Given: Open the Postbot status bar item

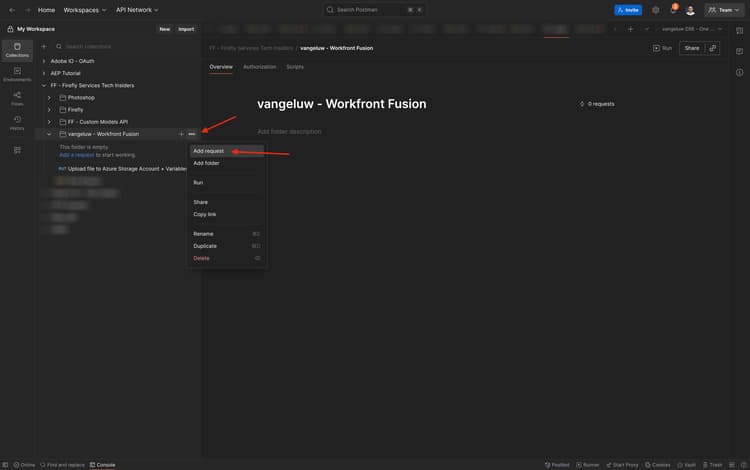Looking at the screenshot, I should (557, 465).
